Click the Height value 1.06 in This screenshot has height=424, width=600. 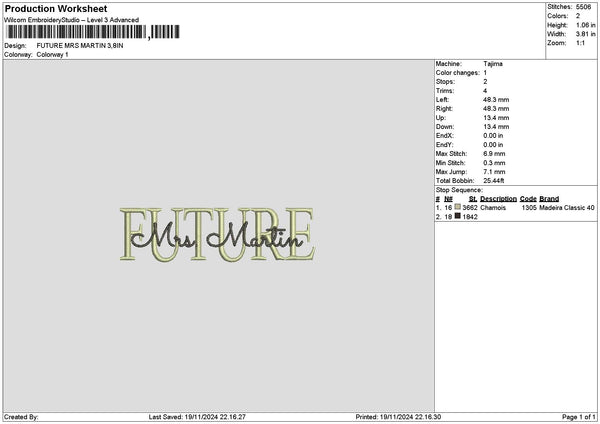585,25
